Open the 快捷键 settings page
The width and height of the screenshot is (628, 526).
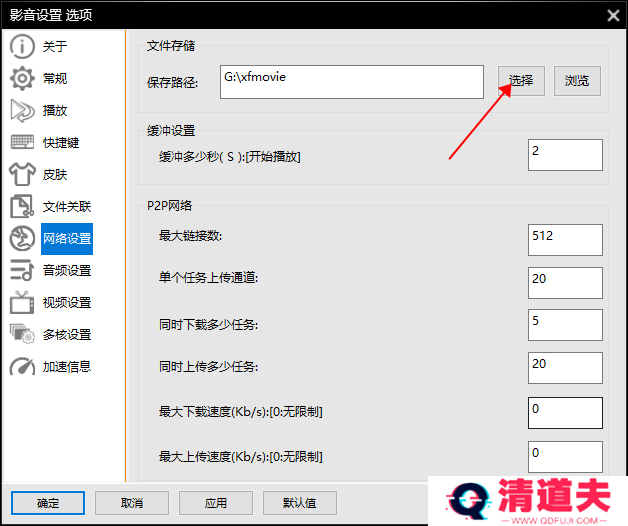(60, 143)
